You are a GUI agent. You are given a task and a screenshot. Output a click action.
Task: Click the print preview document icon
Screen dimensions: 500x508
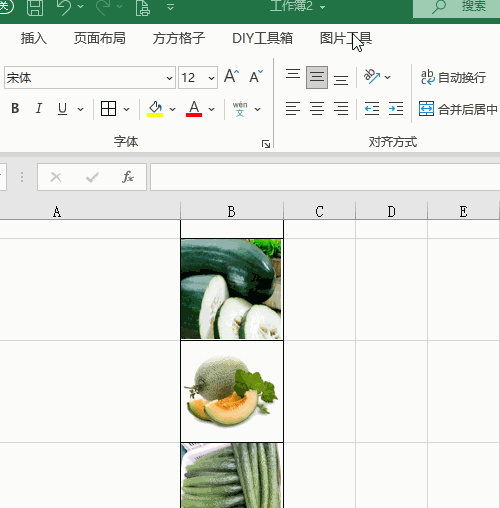143,7
